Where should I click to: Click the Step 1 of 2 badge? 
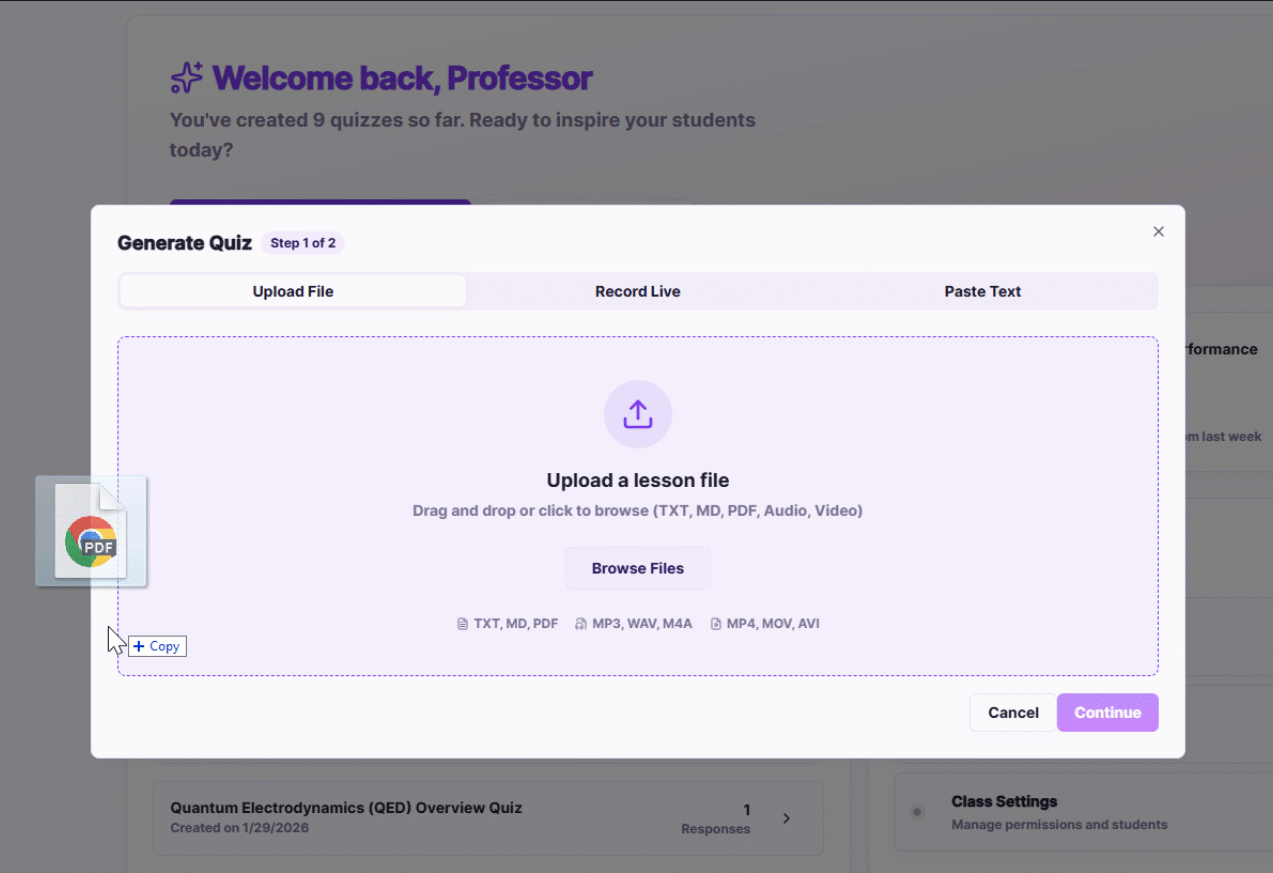(302, 242)
